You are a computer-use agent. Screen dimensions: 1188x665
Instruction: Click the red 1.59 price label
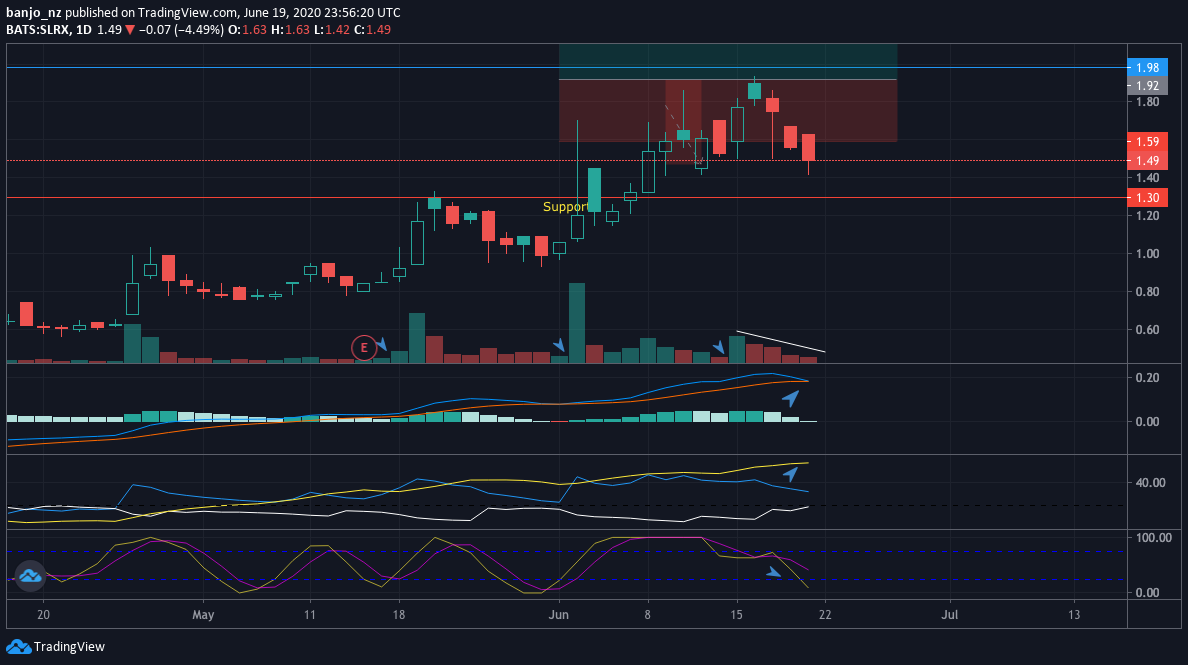pos(1147,141)
